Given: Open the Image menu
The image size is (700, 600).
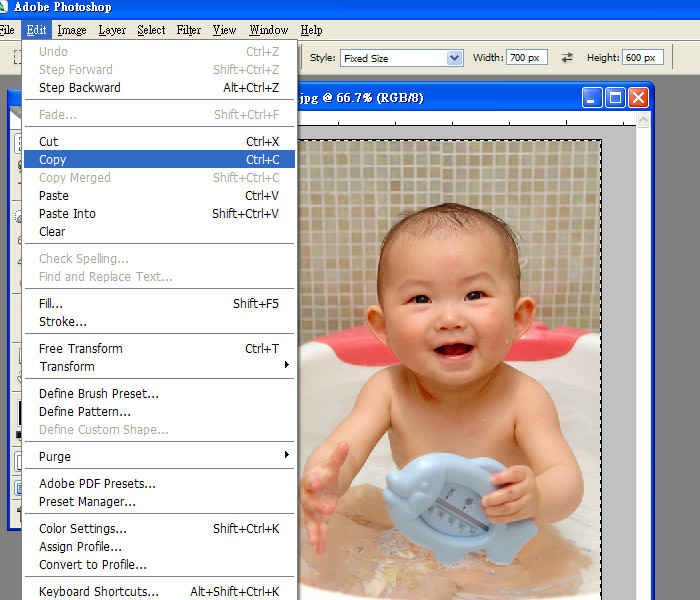Looking at the screenshot, I should tap(72, 30).
